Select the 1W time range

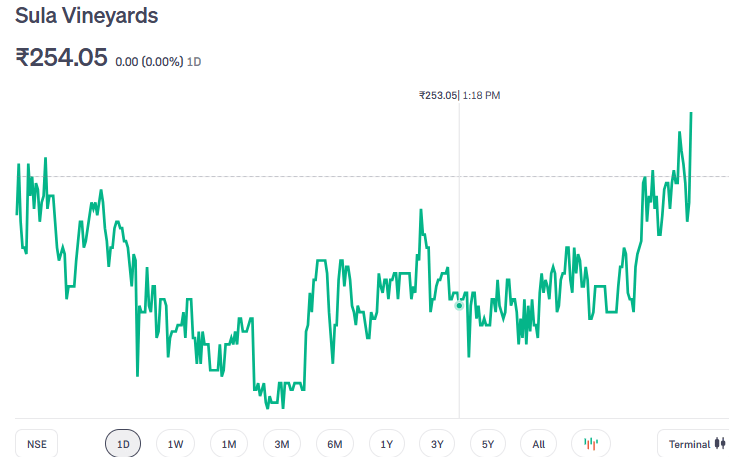click(x=176, y=444)
